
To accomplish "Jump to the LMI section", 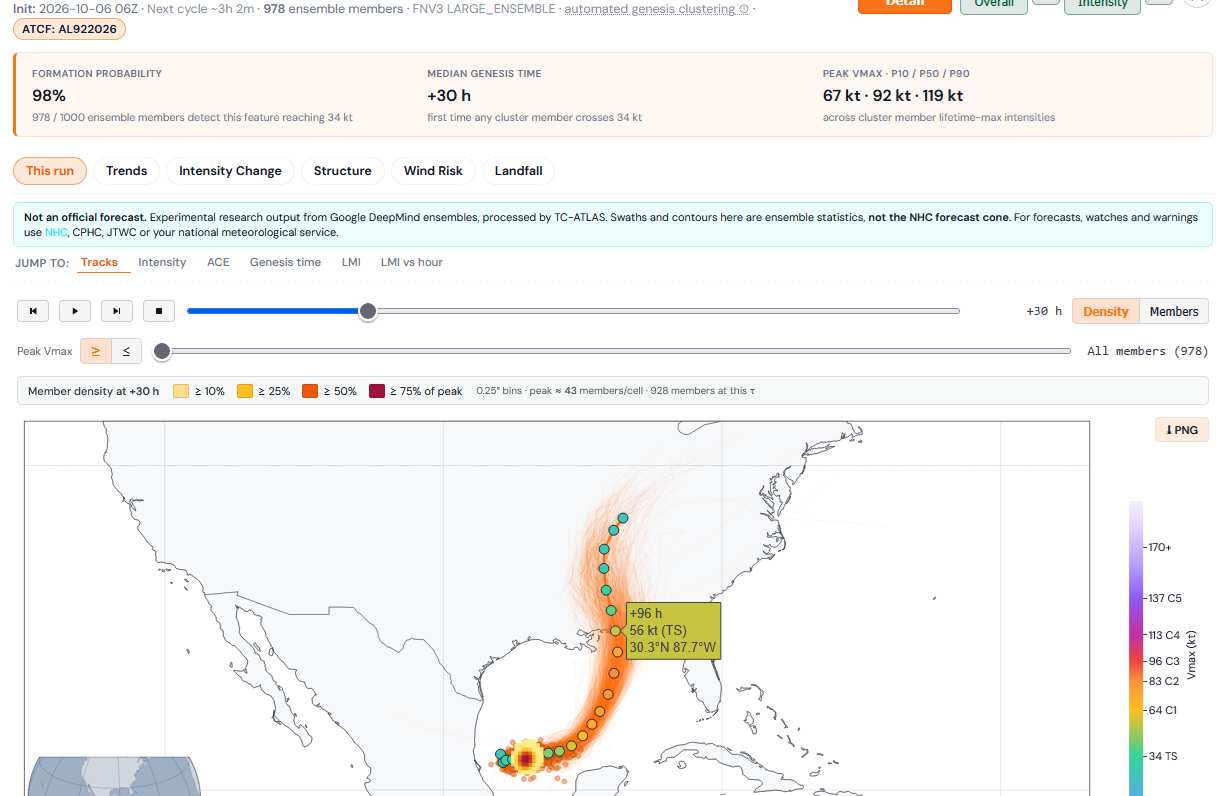I will [351, 262].
